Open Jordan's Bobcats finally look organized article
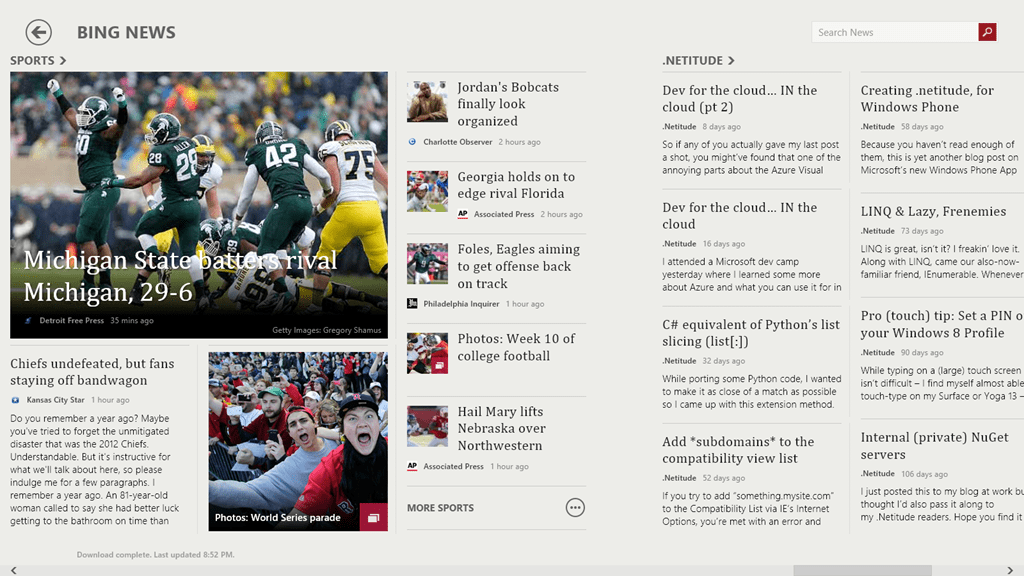 507,104
